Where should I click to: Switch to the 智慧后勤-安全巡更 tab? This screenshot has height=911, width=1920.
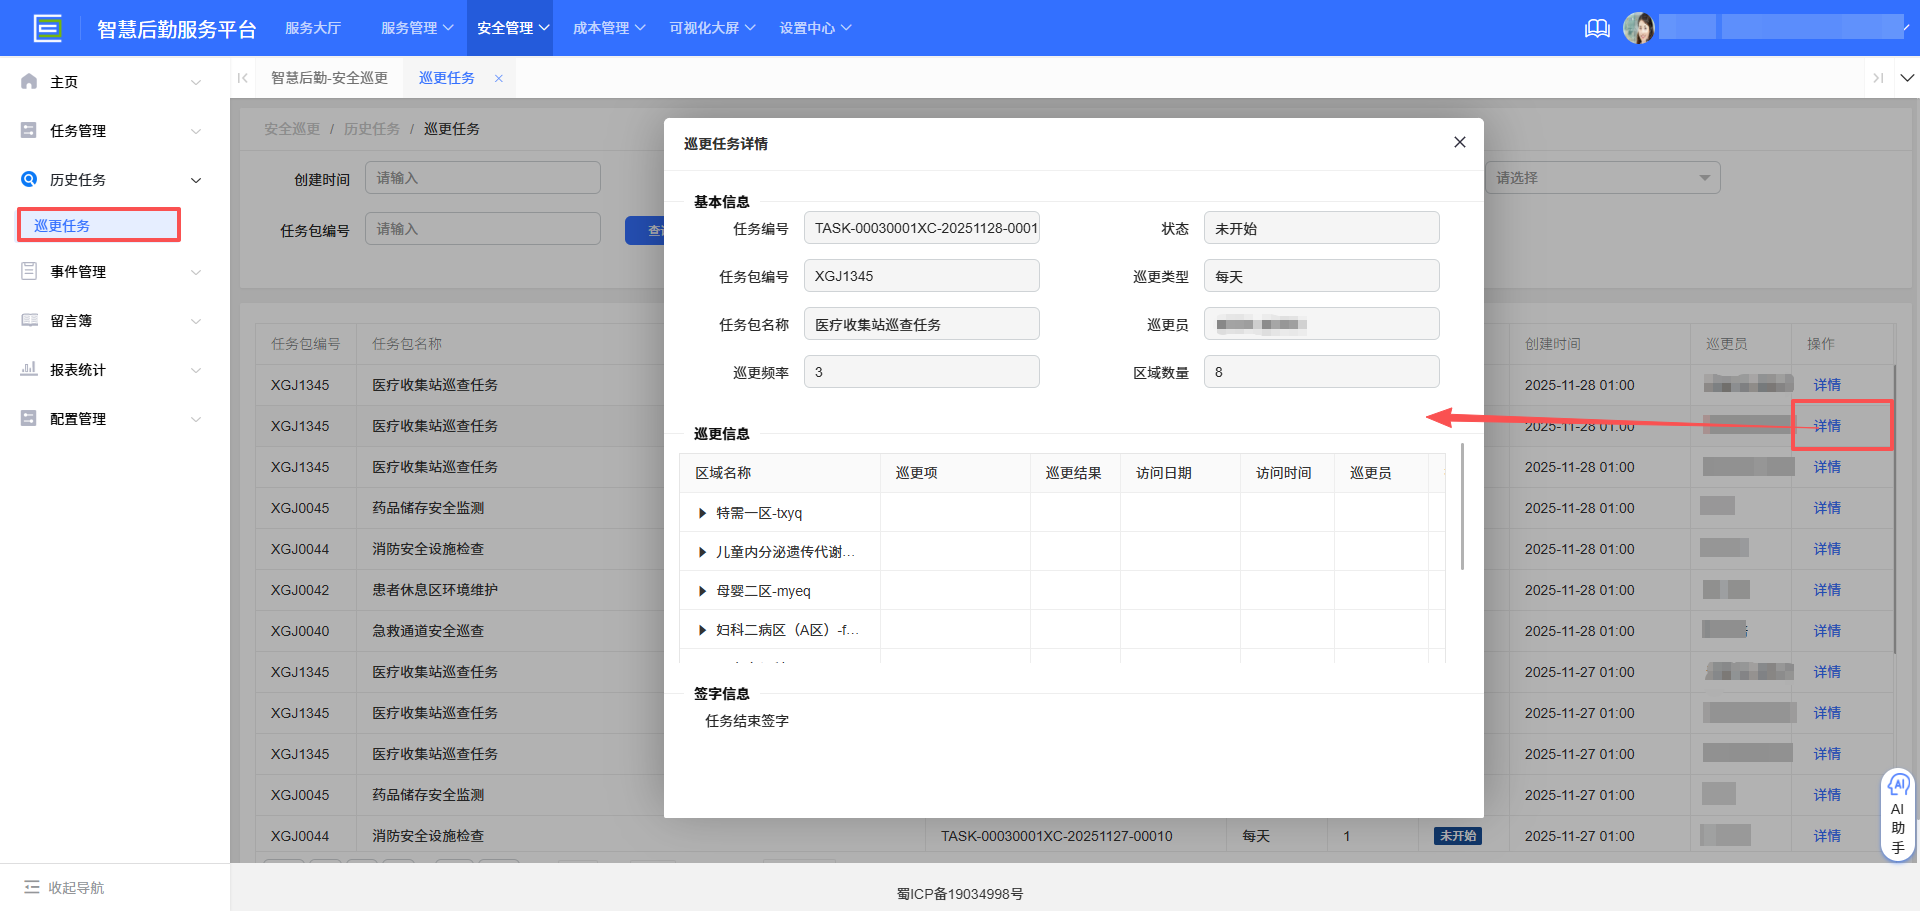(329, 78)
